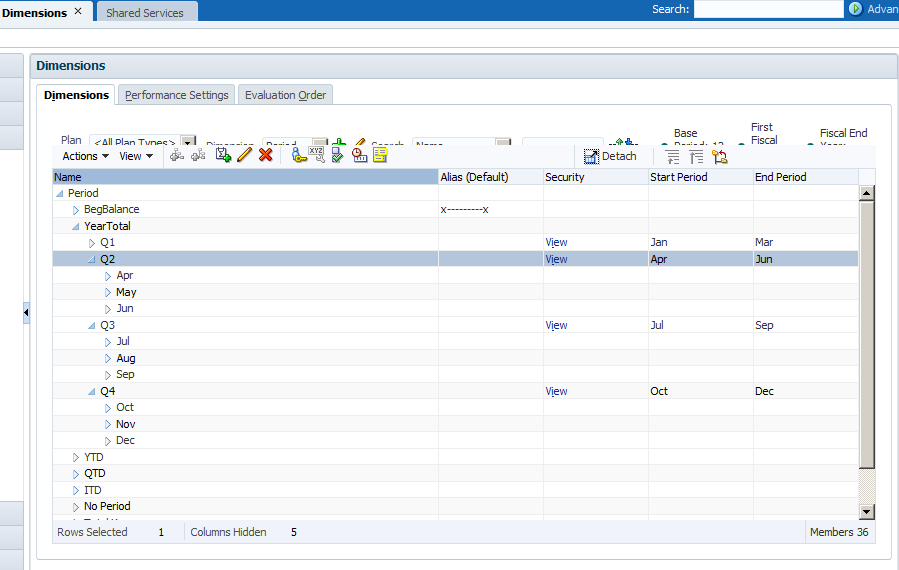Click the Detach table button
Viewport: 899px width, 570px height.
(x=610, y=156)
